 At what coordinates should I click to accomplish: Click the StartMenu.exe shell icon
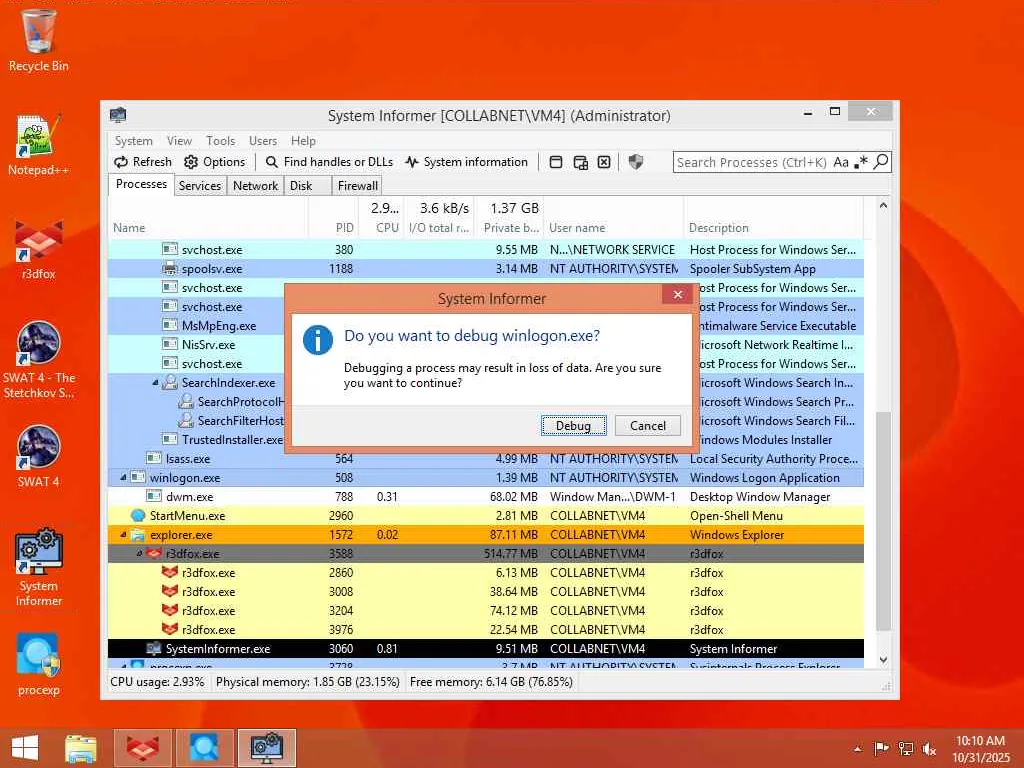click(x=138, y=516)
